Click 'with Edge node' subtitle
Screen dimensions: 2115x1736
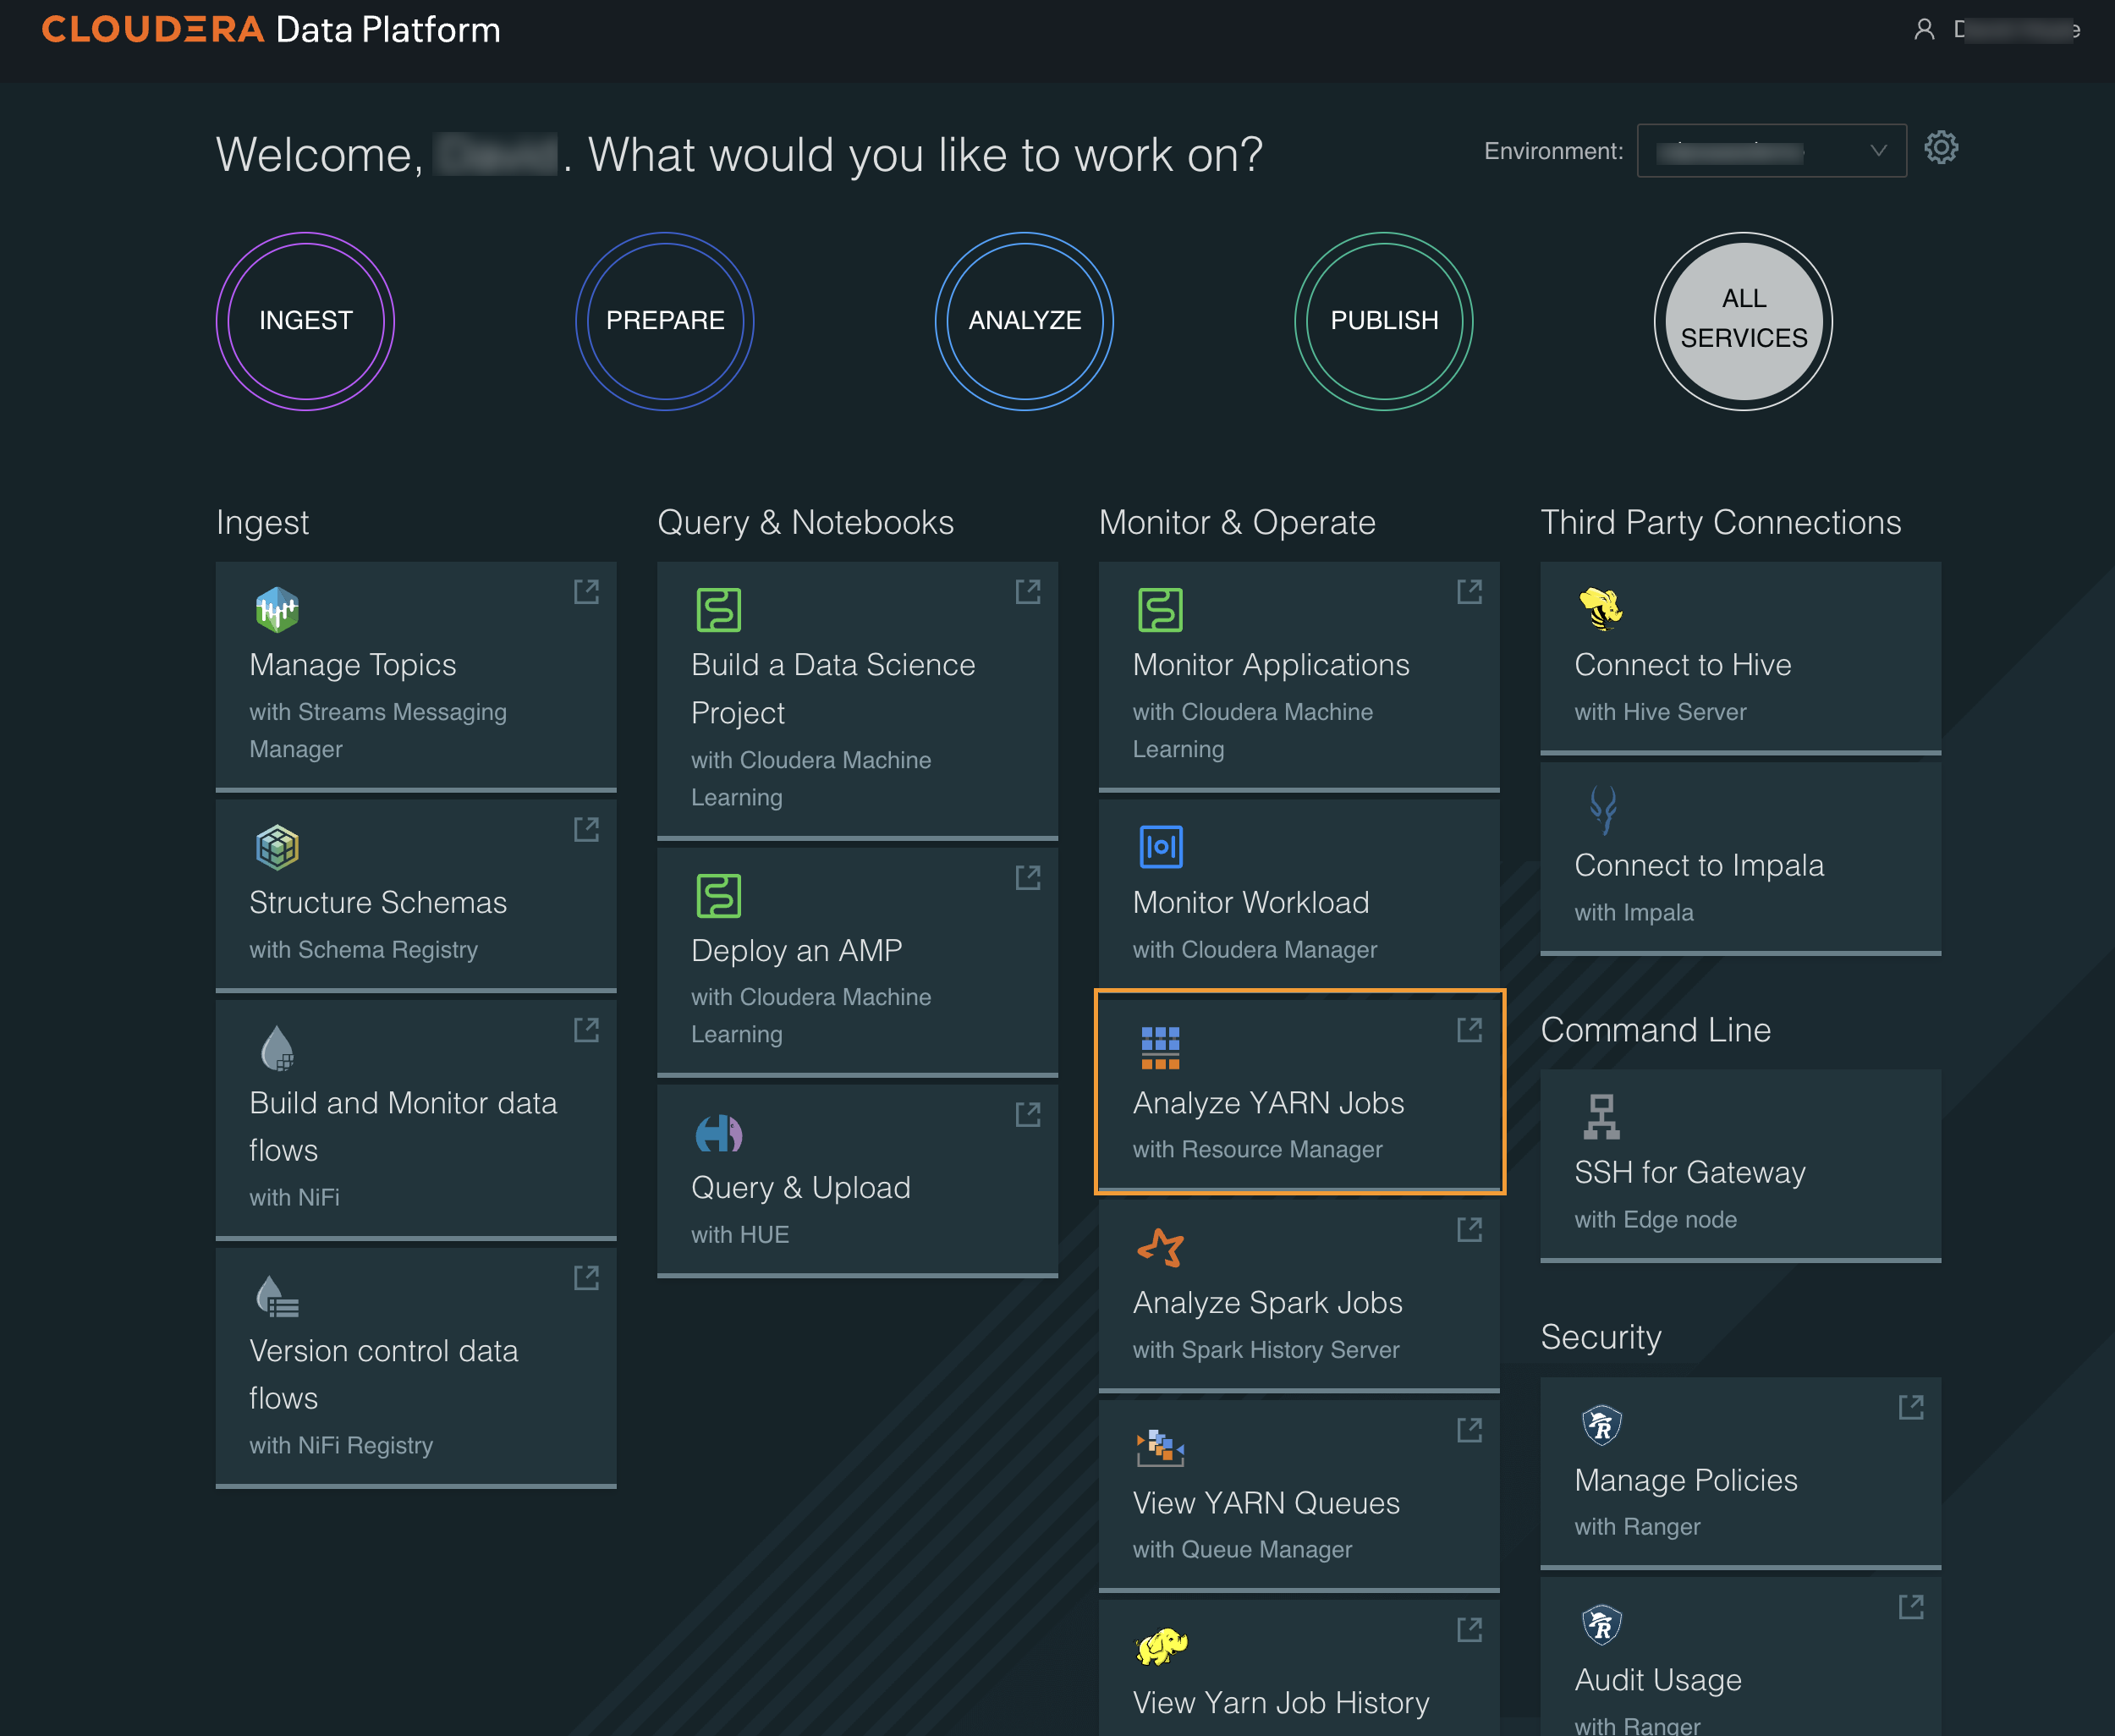pyautogui.click(x=1655, y=1219)
